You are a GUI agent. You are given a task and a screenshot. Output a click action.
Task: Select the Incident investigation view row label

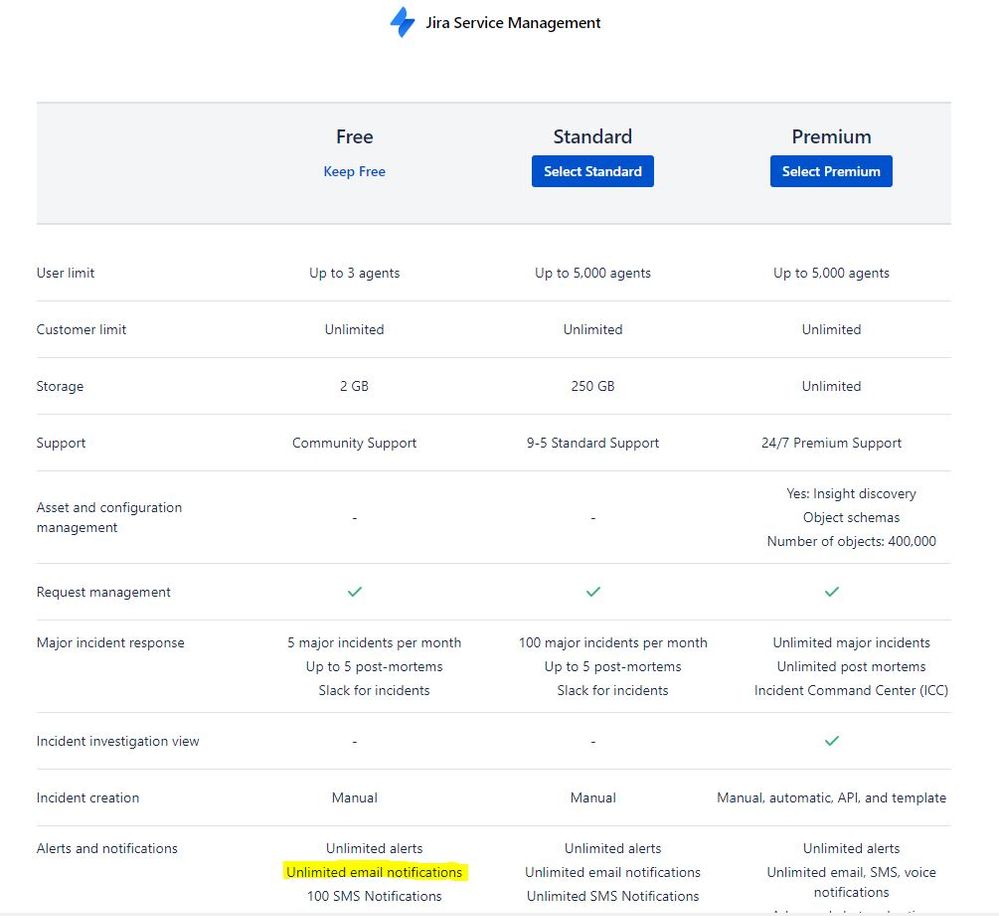click(x=118, y=741)
